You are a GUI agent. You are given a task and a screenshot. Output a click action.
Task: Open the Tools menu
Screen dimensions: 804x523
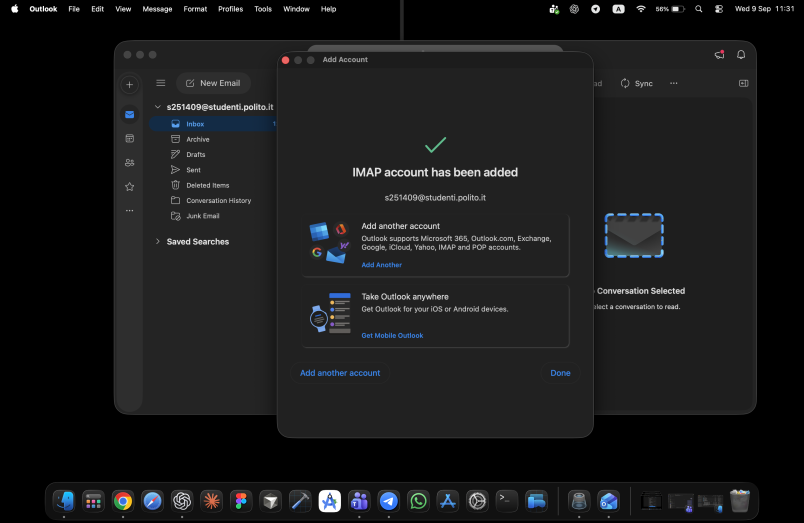pos(263,9)
